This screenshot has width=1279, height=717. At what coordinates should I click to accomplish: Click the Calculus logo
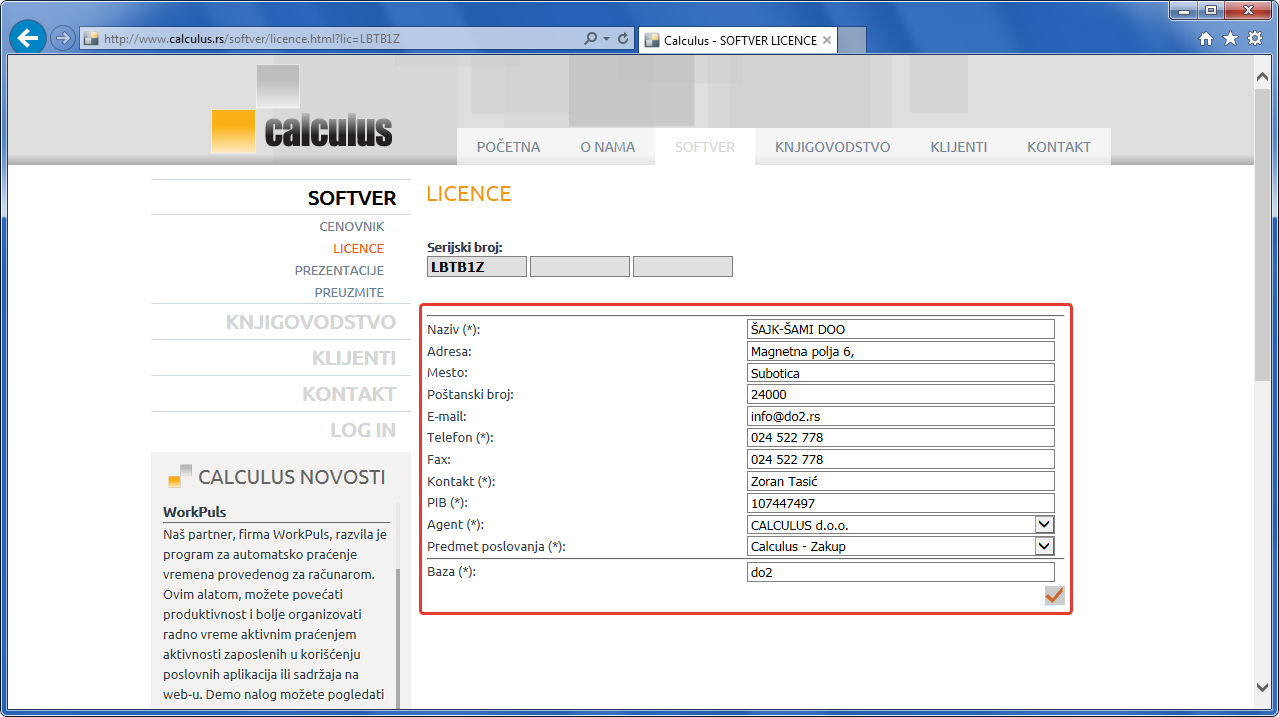coord(302,110)
